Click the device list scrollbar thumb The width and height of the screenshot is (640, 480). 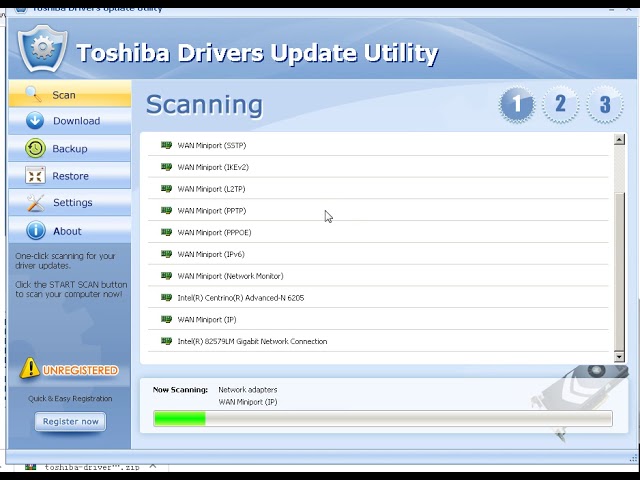[x=619, y=271]
